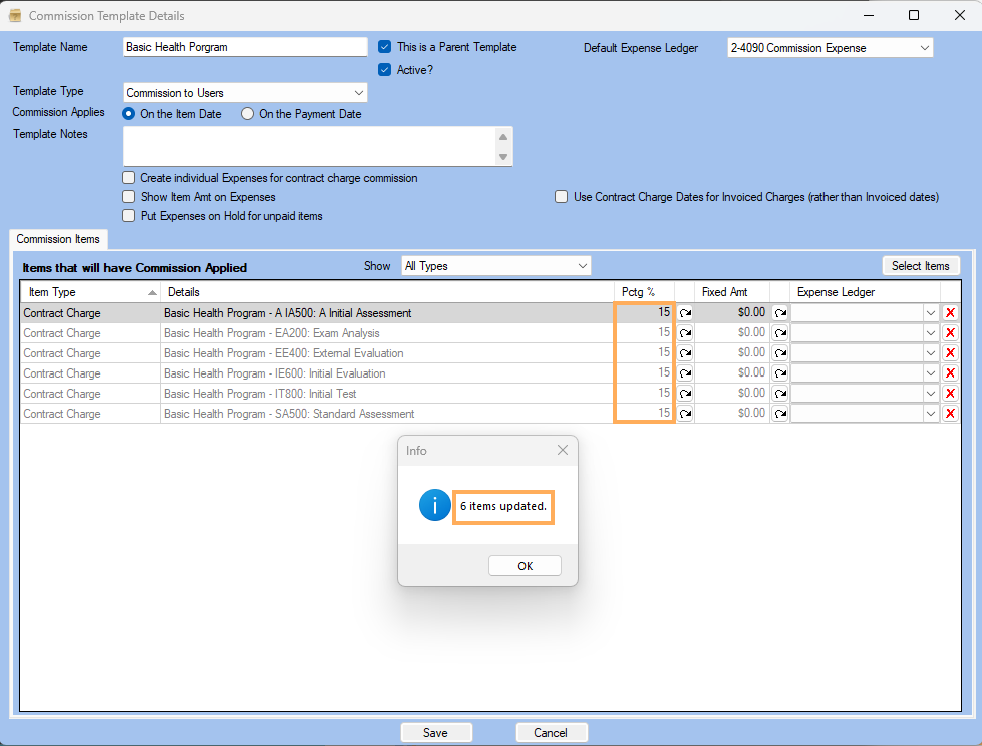Click the red X delete icon for IA500 row

(950, 313)
